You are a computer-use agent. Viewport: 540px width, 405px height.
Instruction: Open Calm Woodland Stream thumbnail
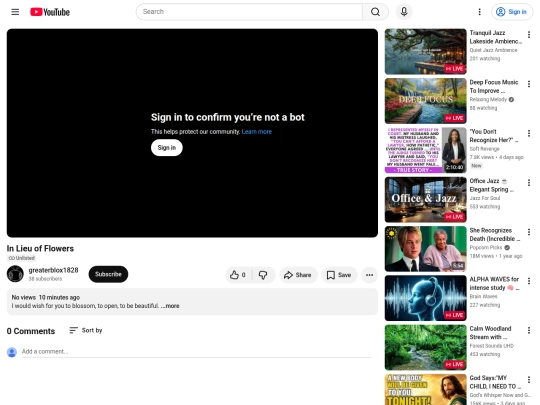(426, 347)
